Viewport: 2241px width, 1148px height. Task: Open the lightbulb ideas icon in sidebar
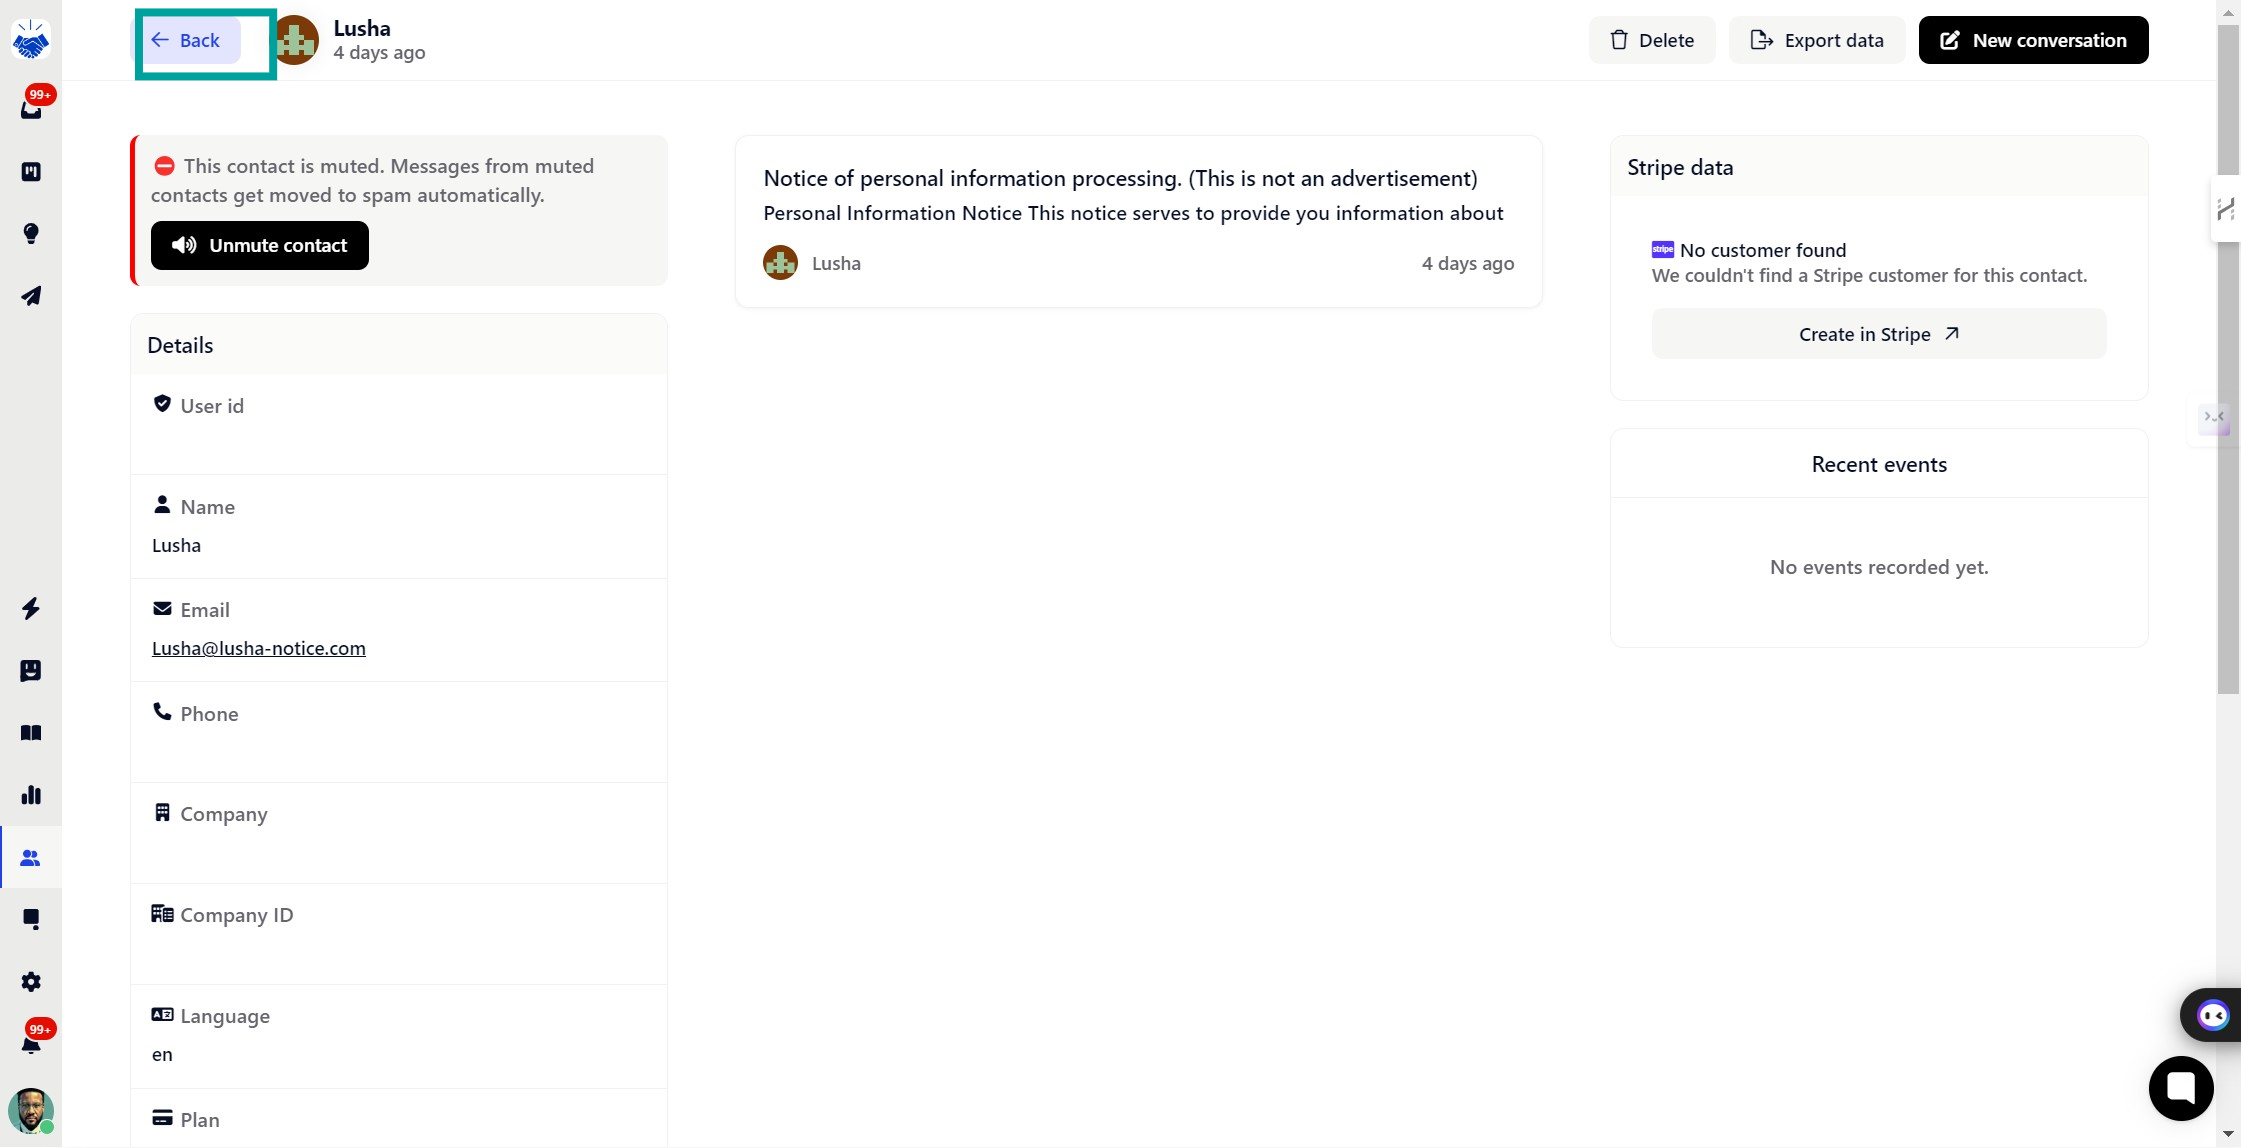31,234
